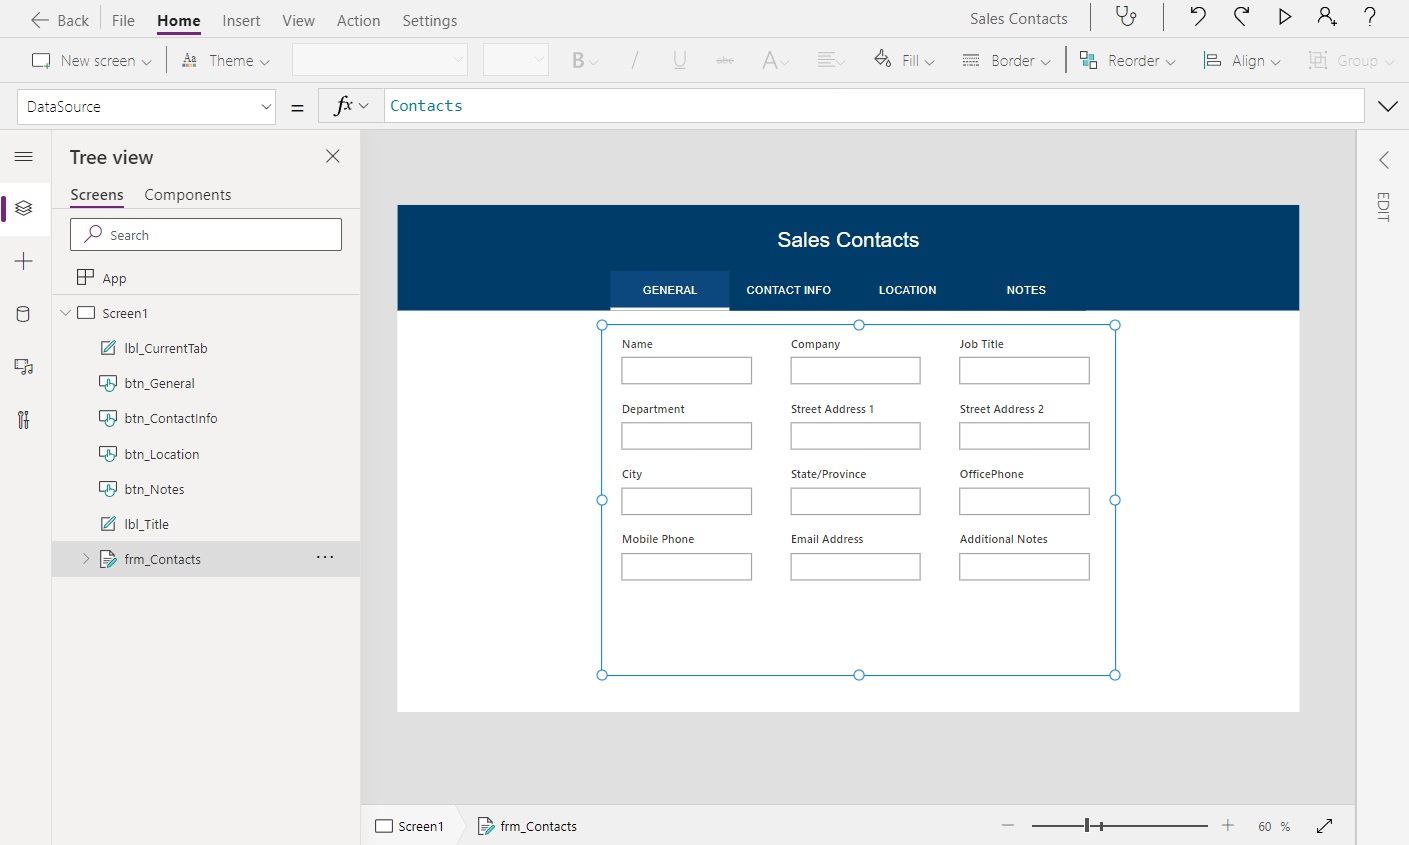
Task: Toggle bold text formatting
Action: coord(580,60)
